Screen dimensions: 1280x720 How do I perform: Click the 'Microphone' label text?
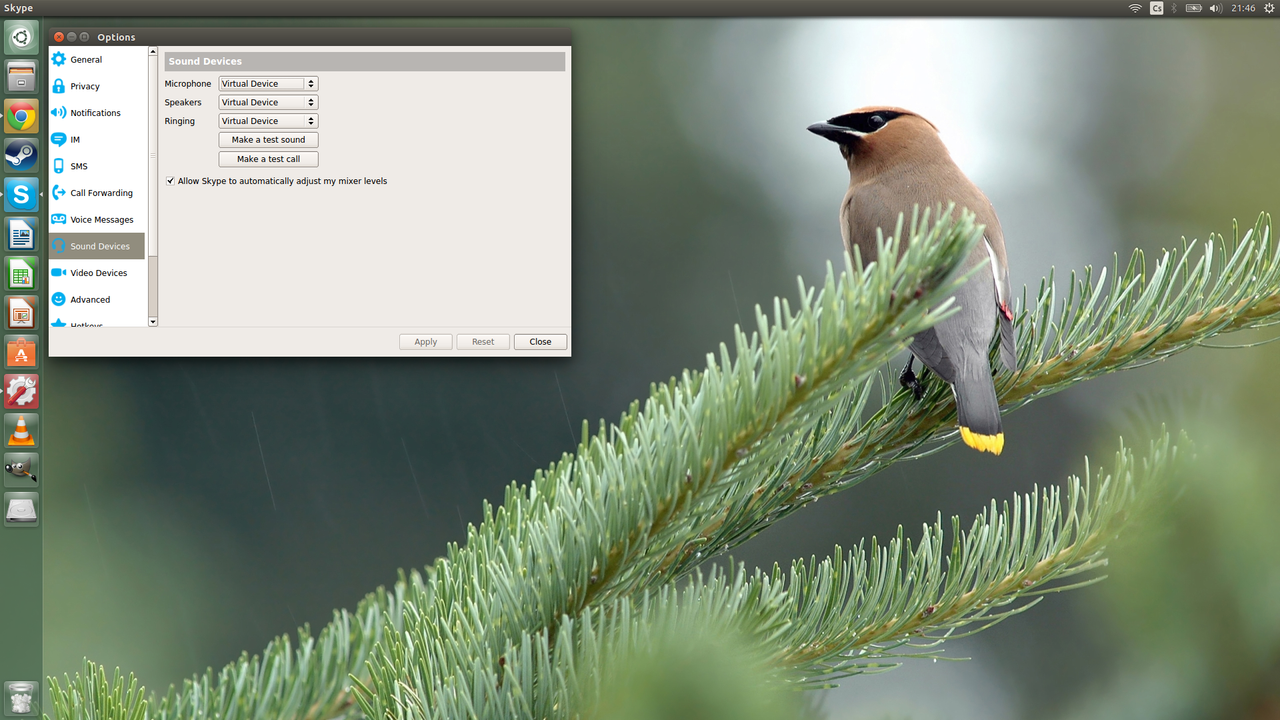188,84
